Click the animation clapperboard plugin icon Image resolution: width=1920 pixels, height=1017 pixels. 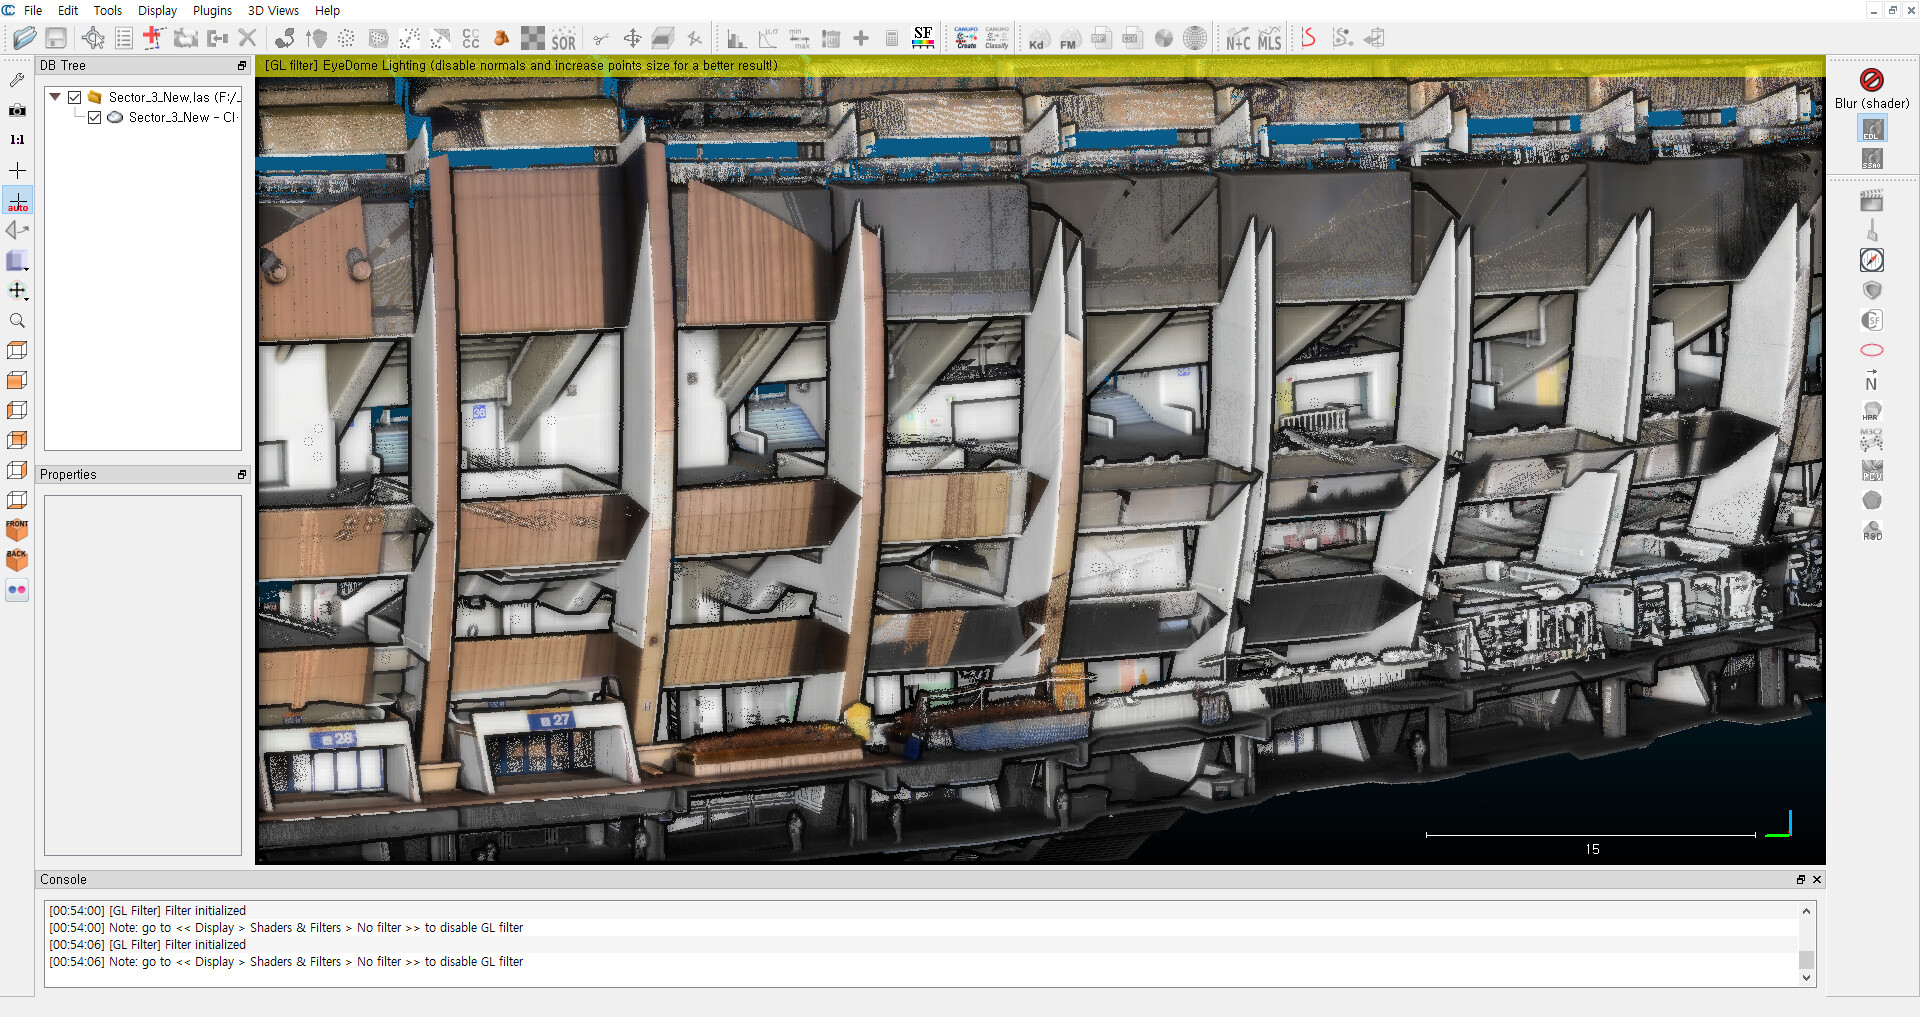pos(1872,200)
